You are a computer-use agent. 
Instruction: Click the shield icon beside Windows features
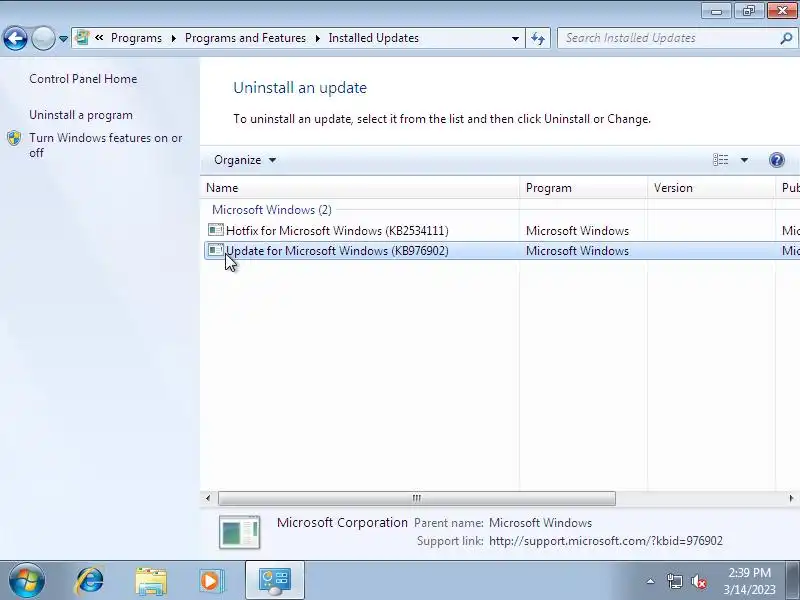(14, 138)
